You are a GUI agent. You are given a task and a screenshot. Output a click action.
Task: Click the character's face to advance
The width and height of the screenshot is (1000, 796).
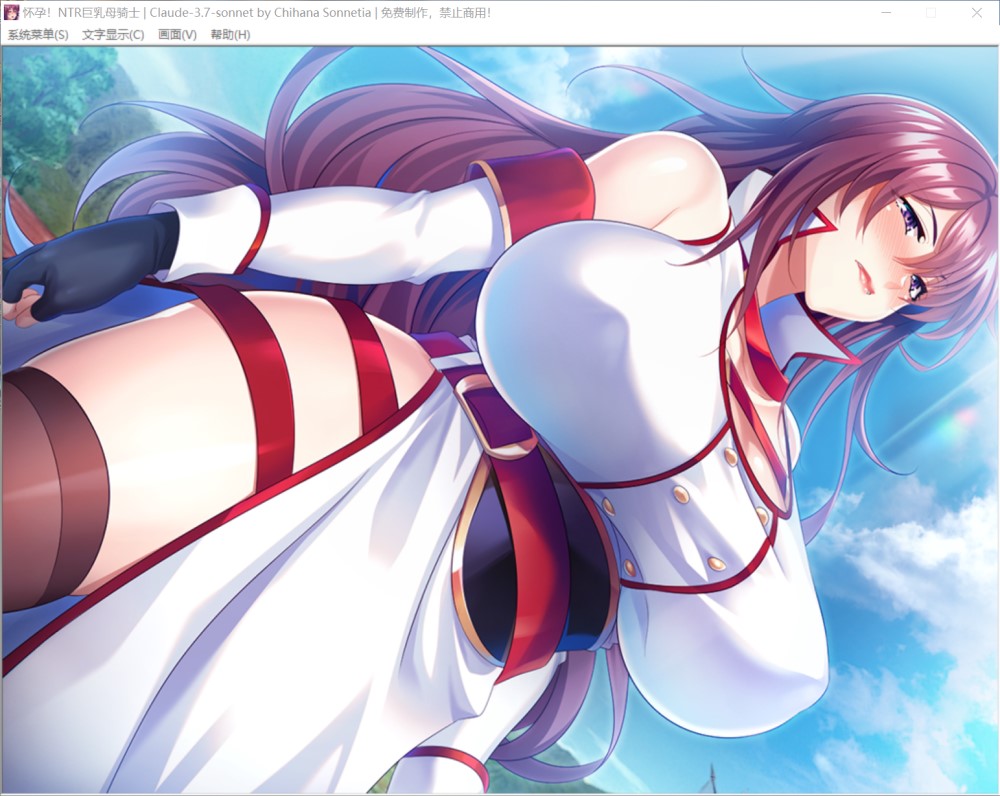click(880, 260)
